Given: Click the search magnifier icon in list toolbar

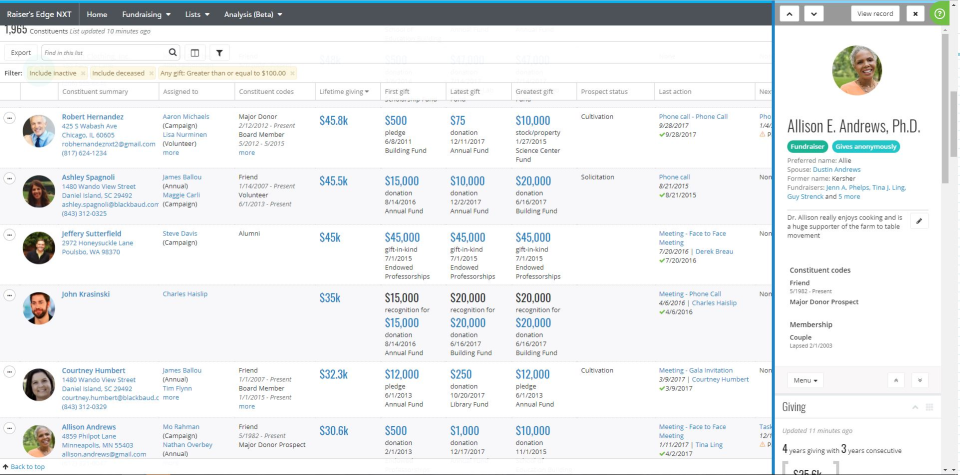Looking at the screenshot, I should pos(173,53).
